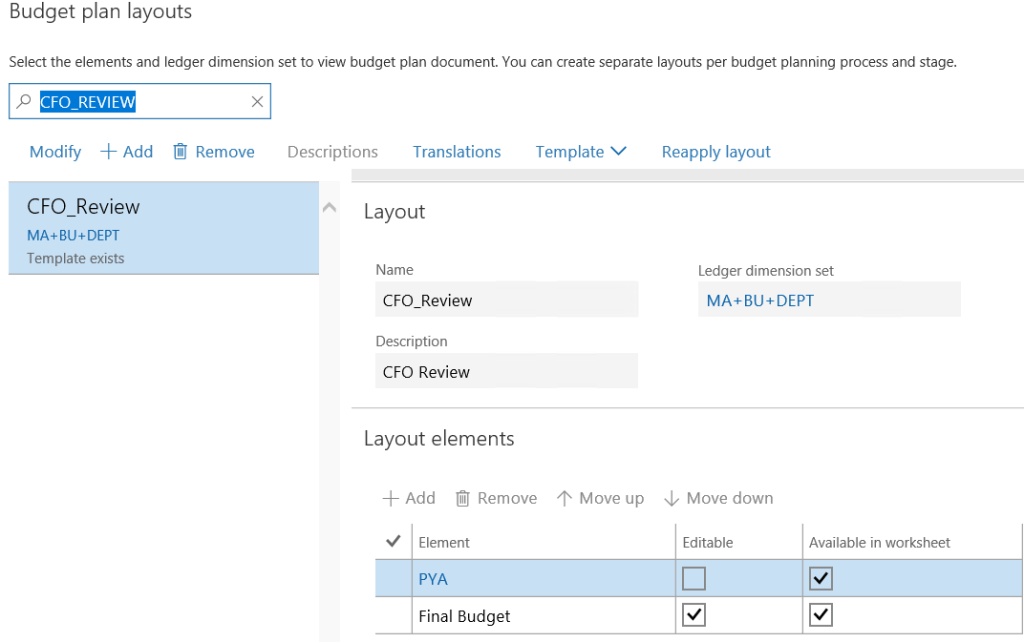Viewport: 1024px width, 642px height.
Task: Click the search magnifier icon
Action: click(22, 101)
